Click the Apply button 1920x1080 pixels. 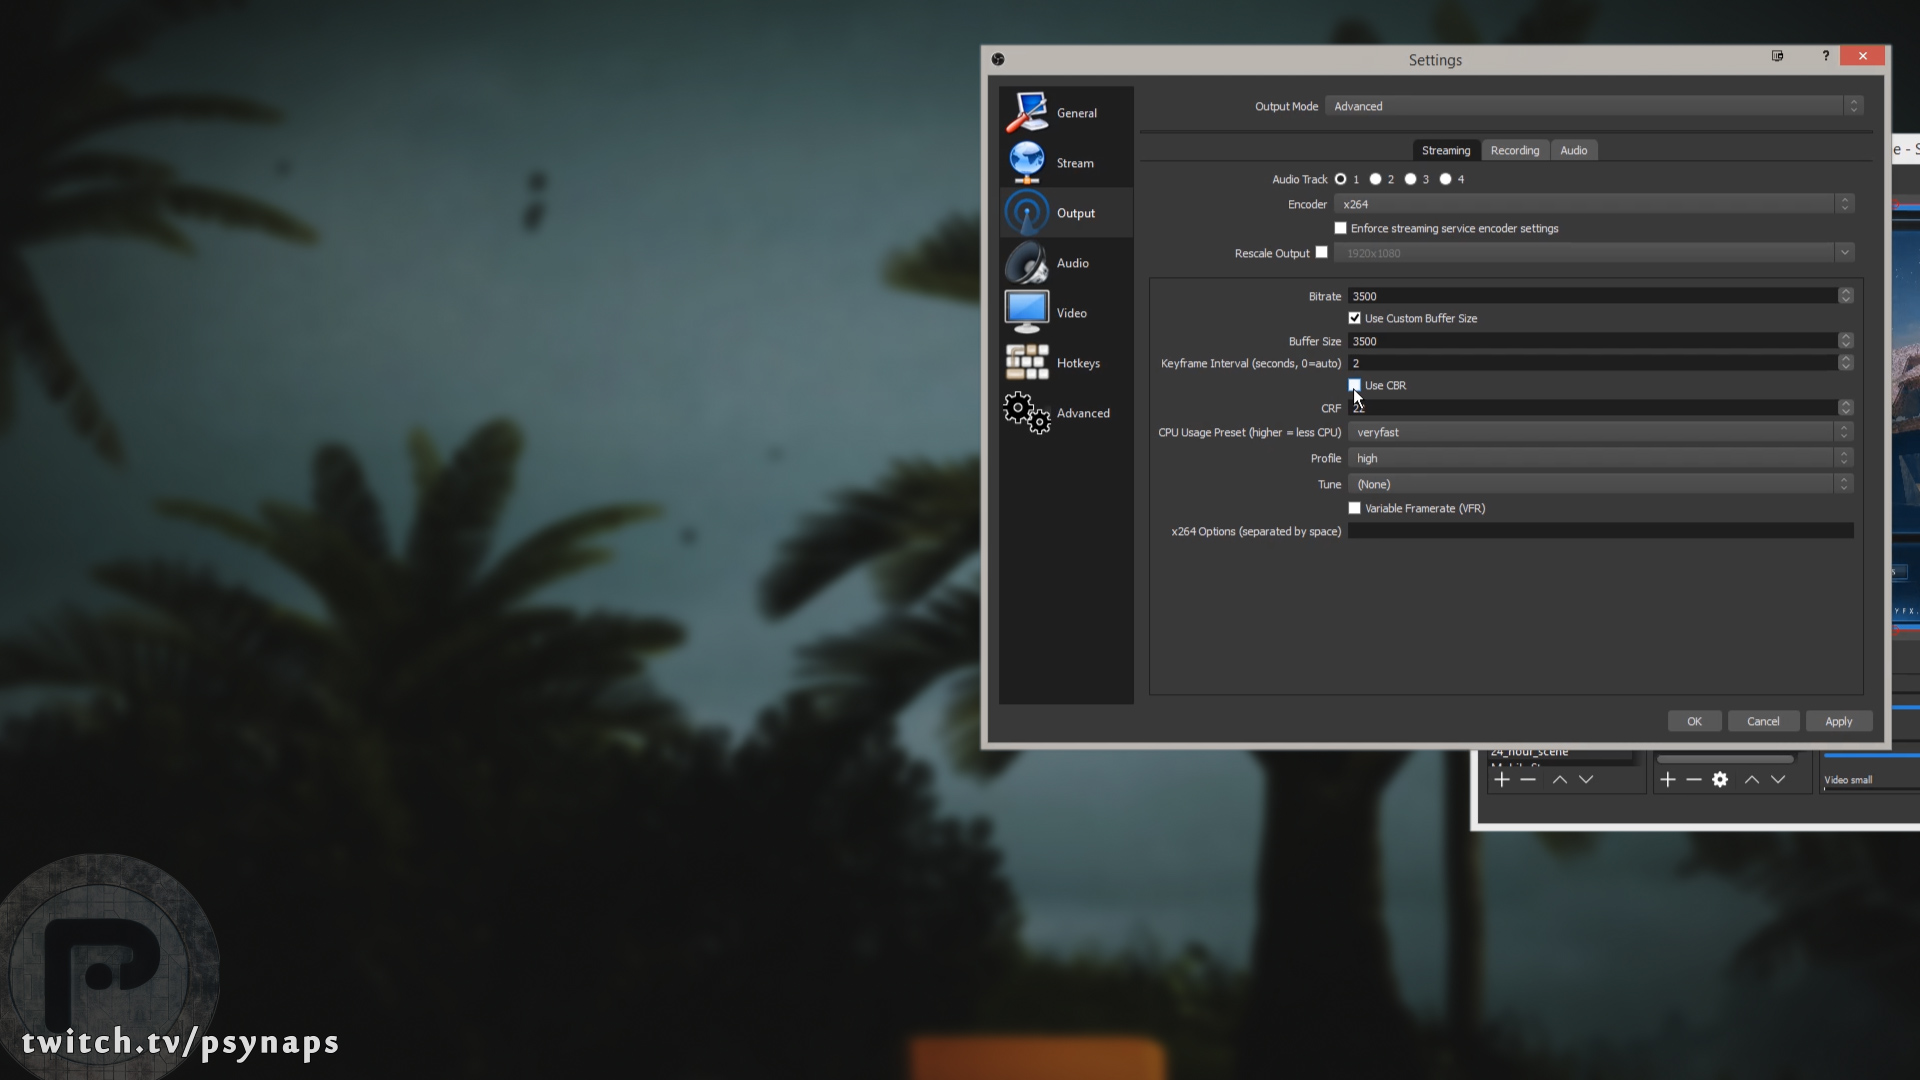[x=1838, y=721]
